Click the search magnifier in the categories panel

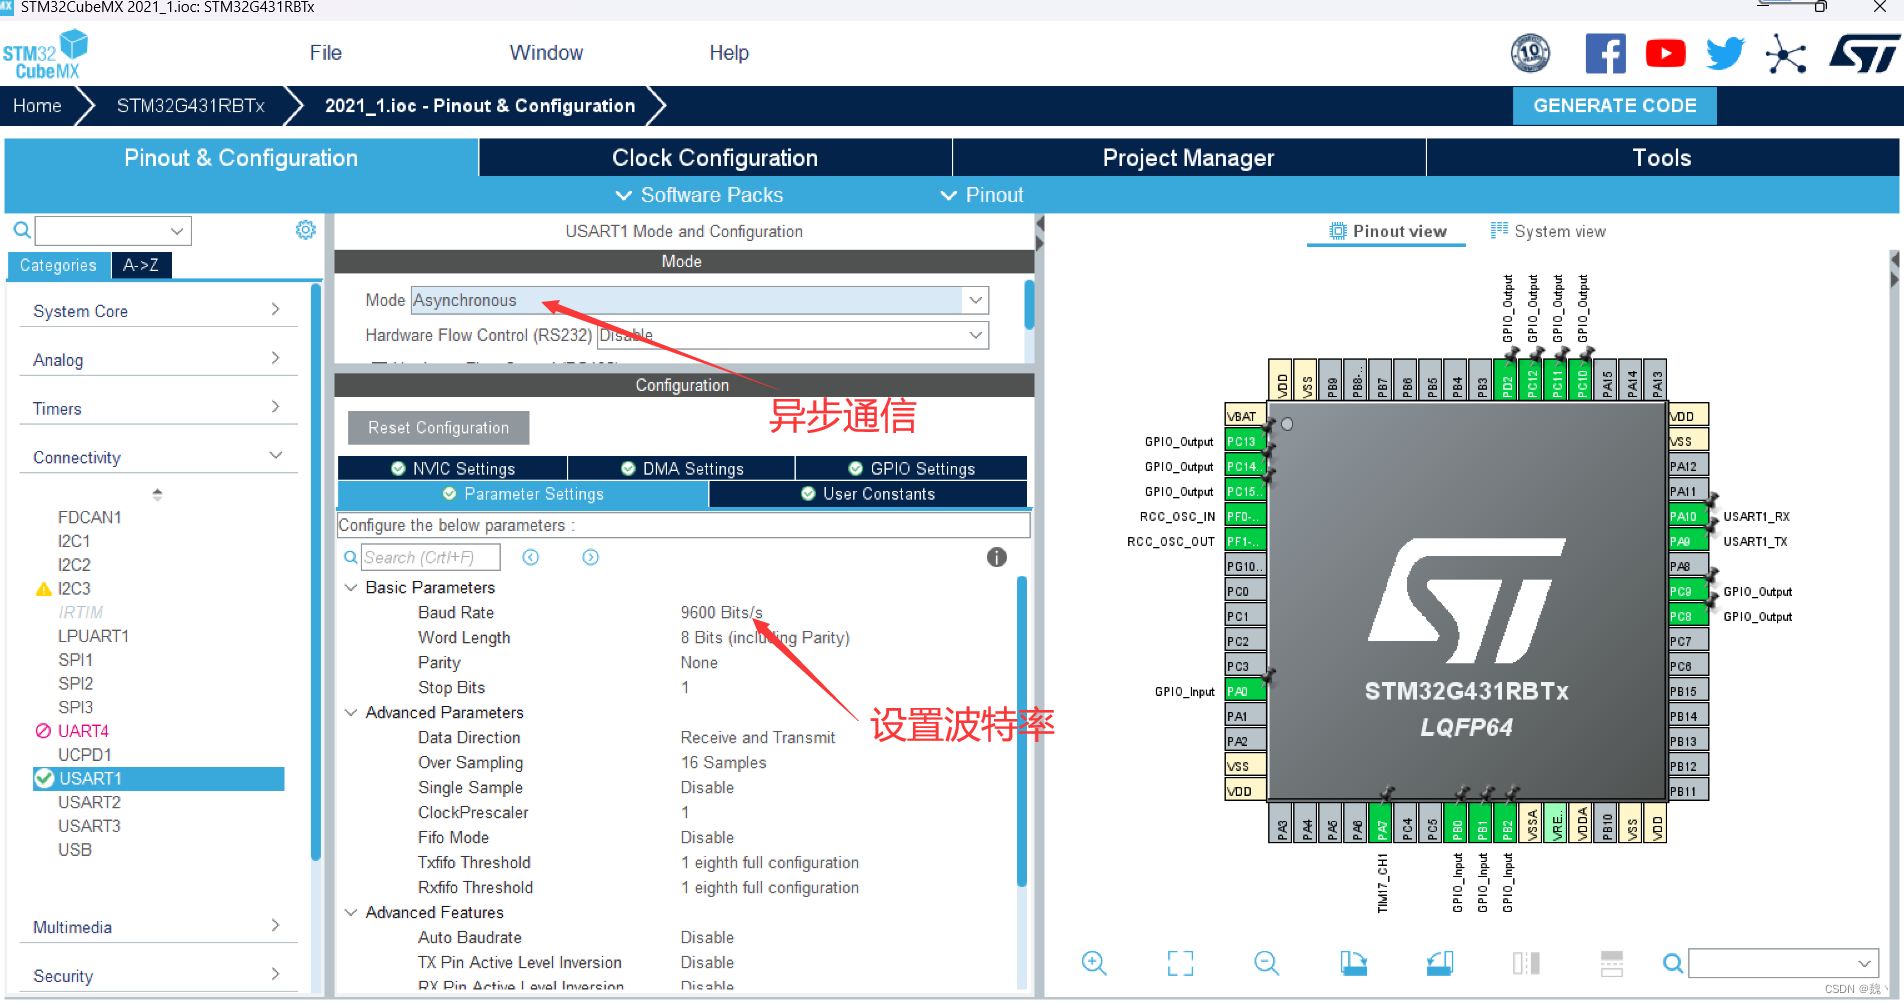click(x=21, y=231)
